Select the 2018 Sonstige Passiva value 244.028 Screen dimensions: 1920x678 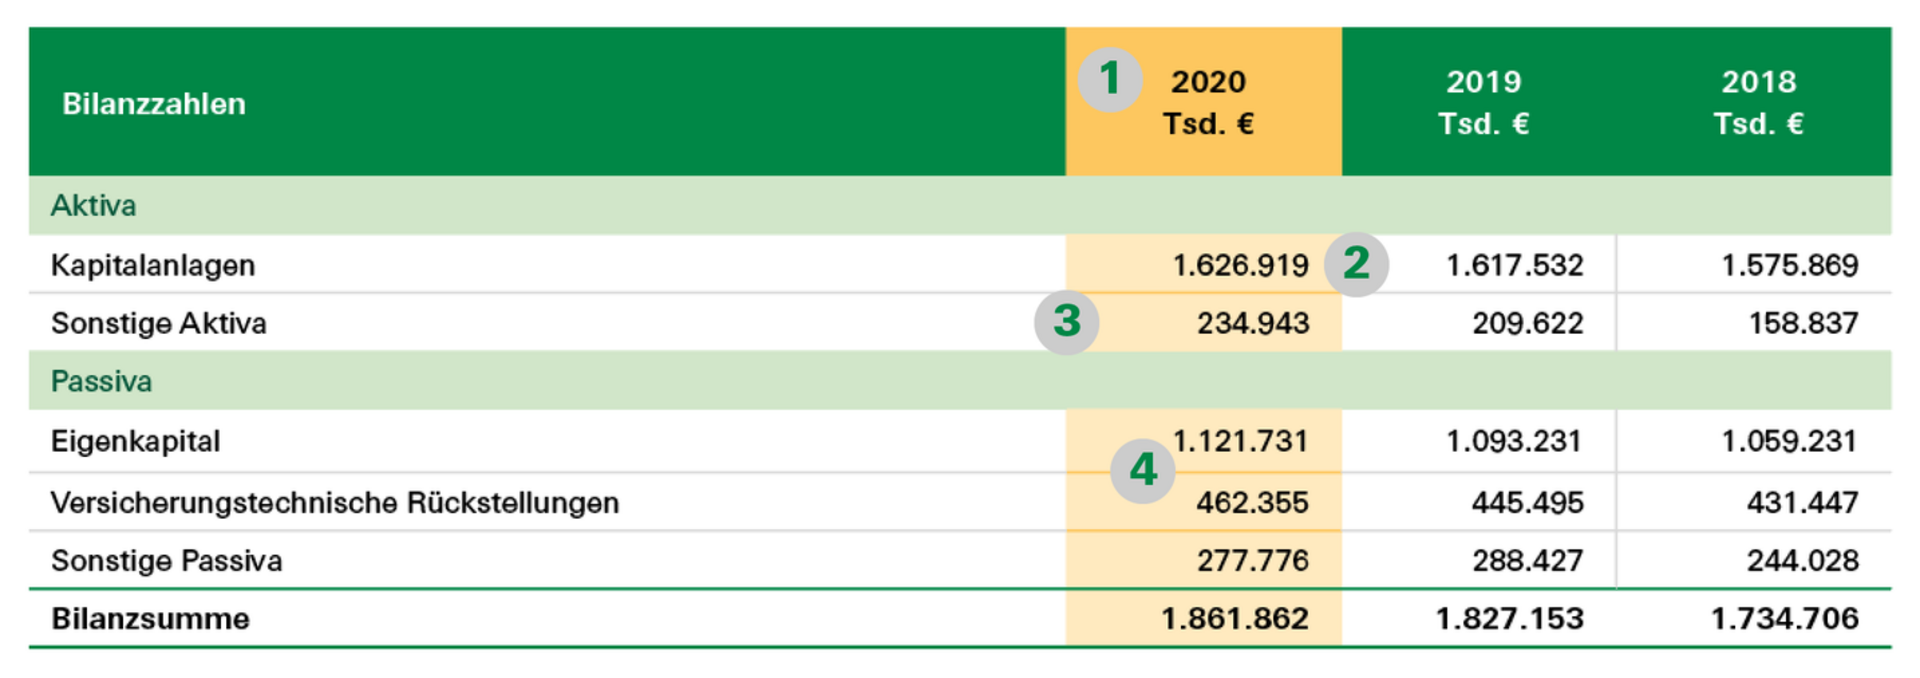[1802, 560]
